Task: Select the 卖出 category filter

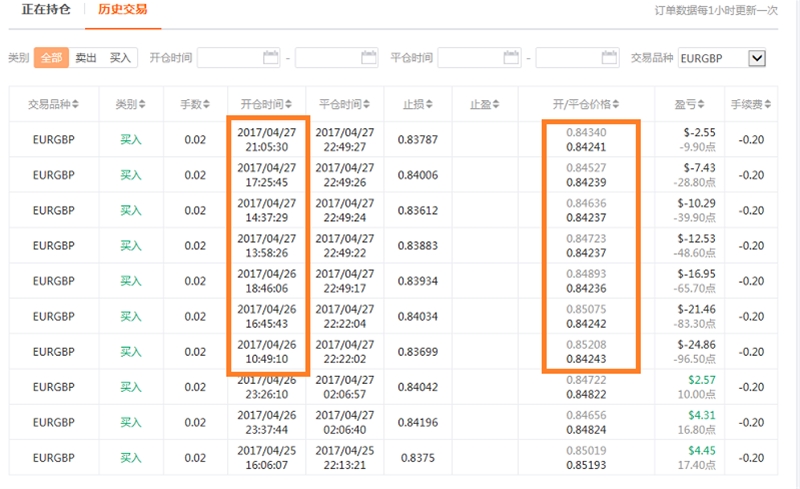Action: click(x=86, y=58)
